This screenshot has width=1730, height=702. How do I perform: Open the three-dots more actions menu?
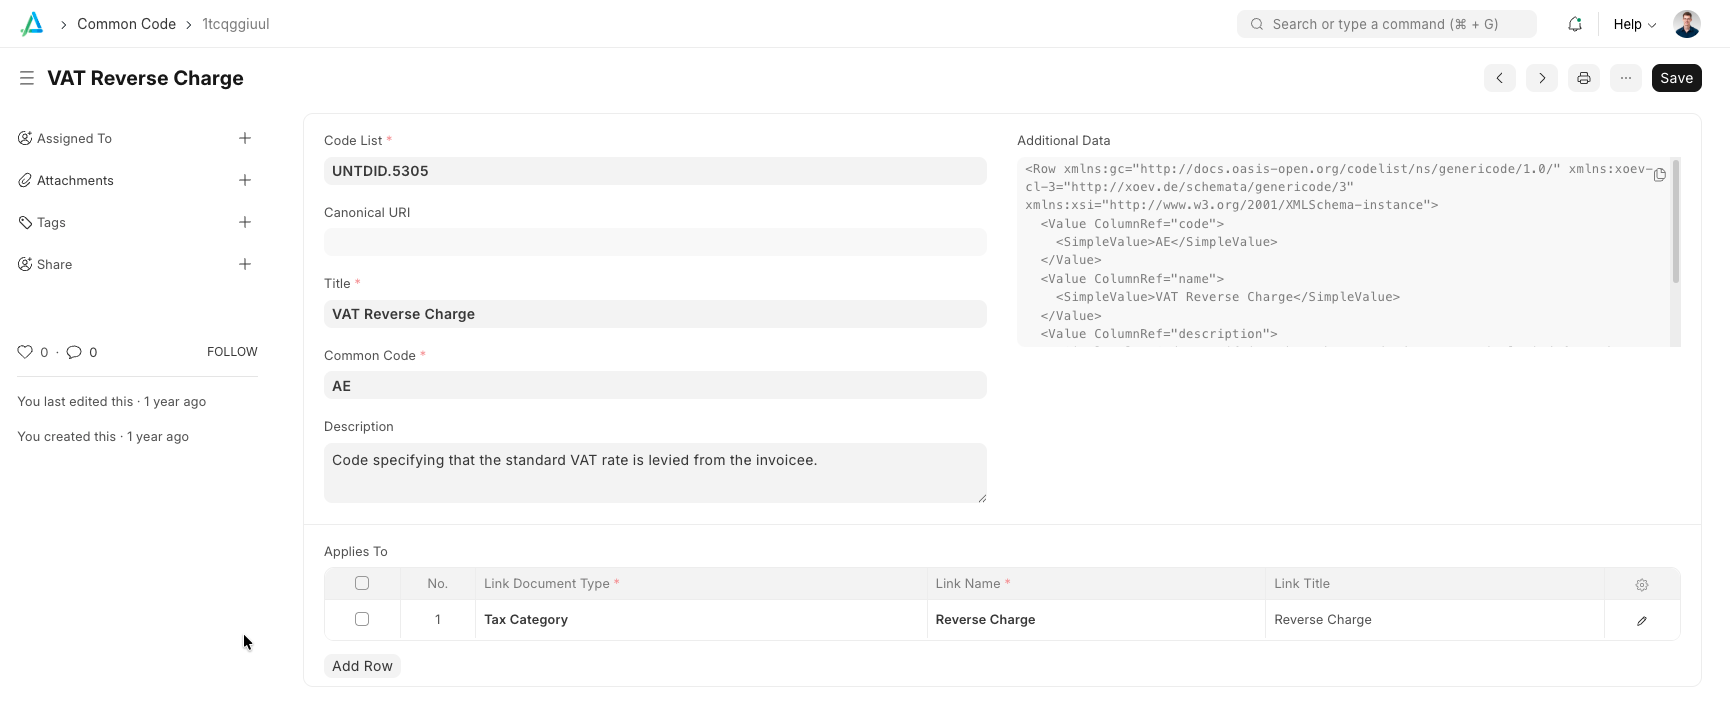[1625, 78]
